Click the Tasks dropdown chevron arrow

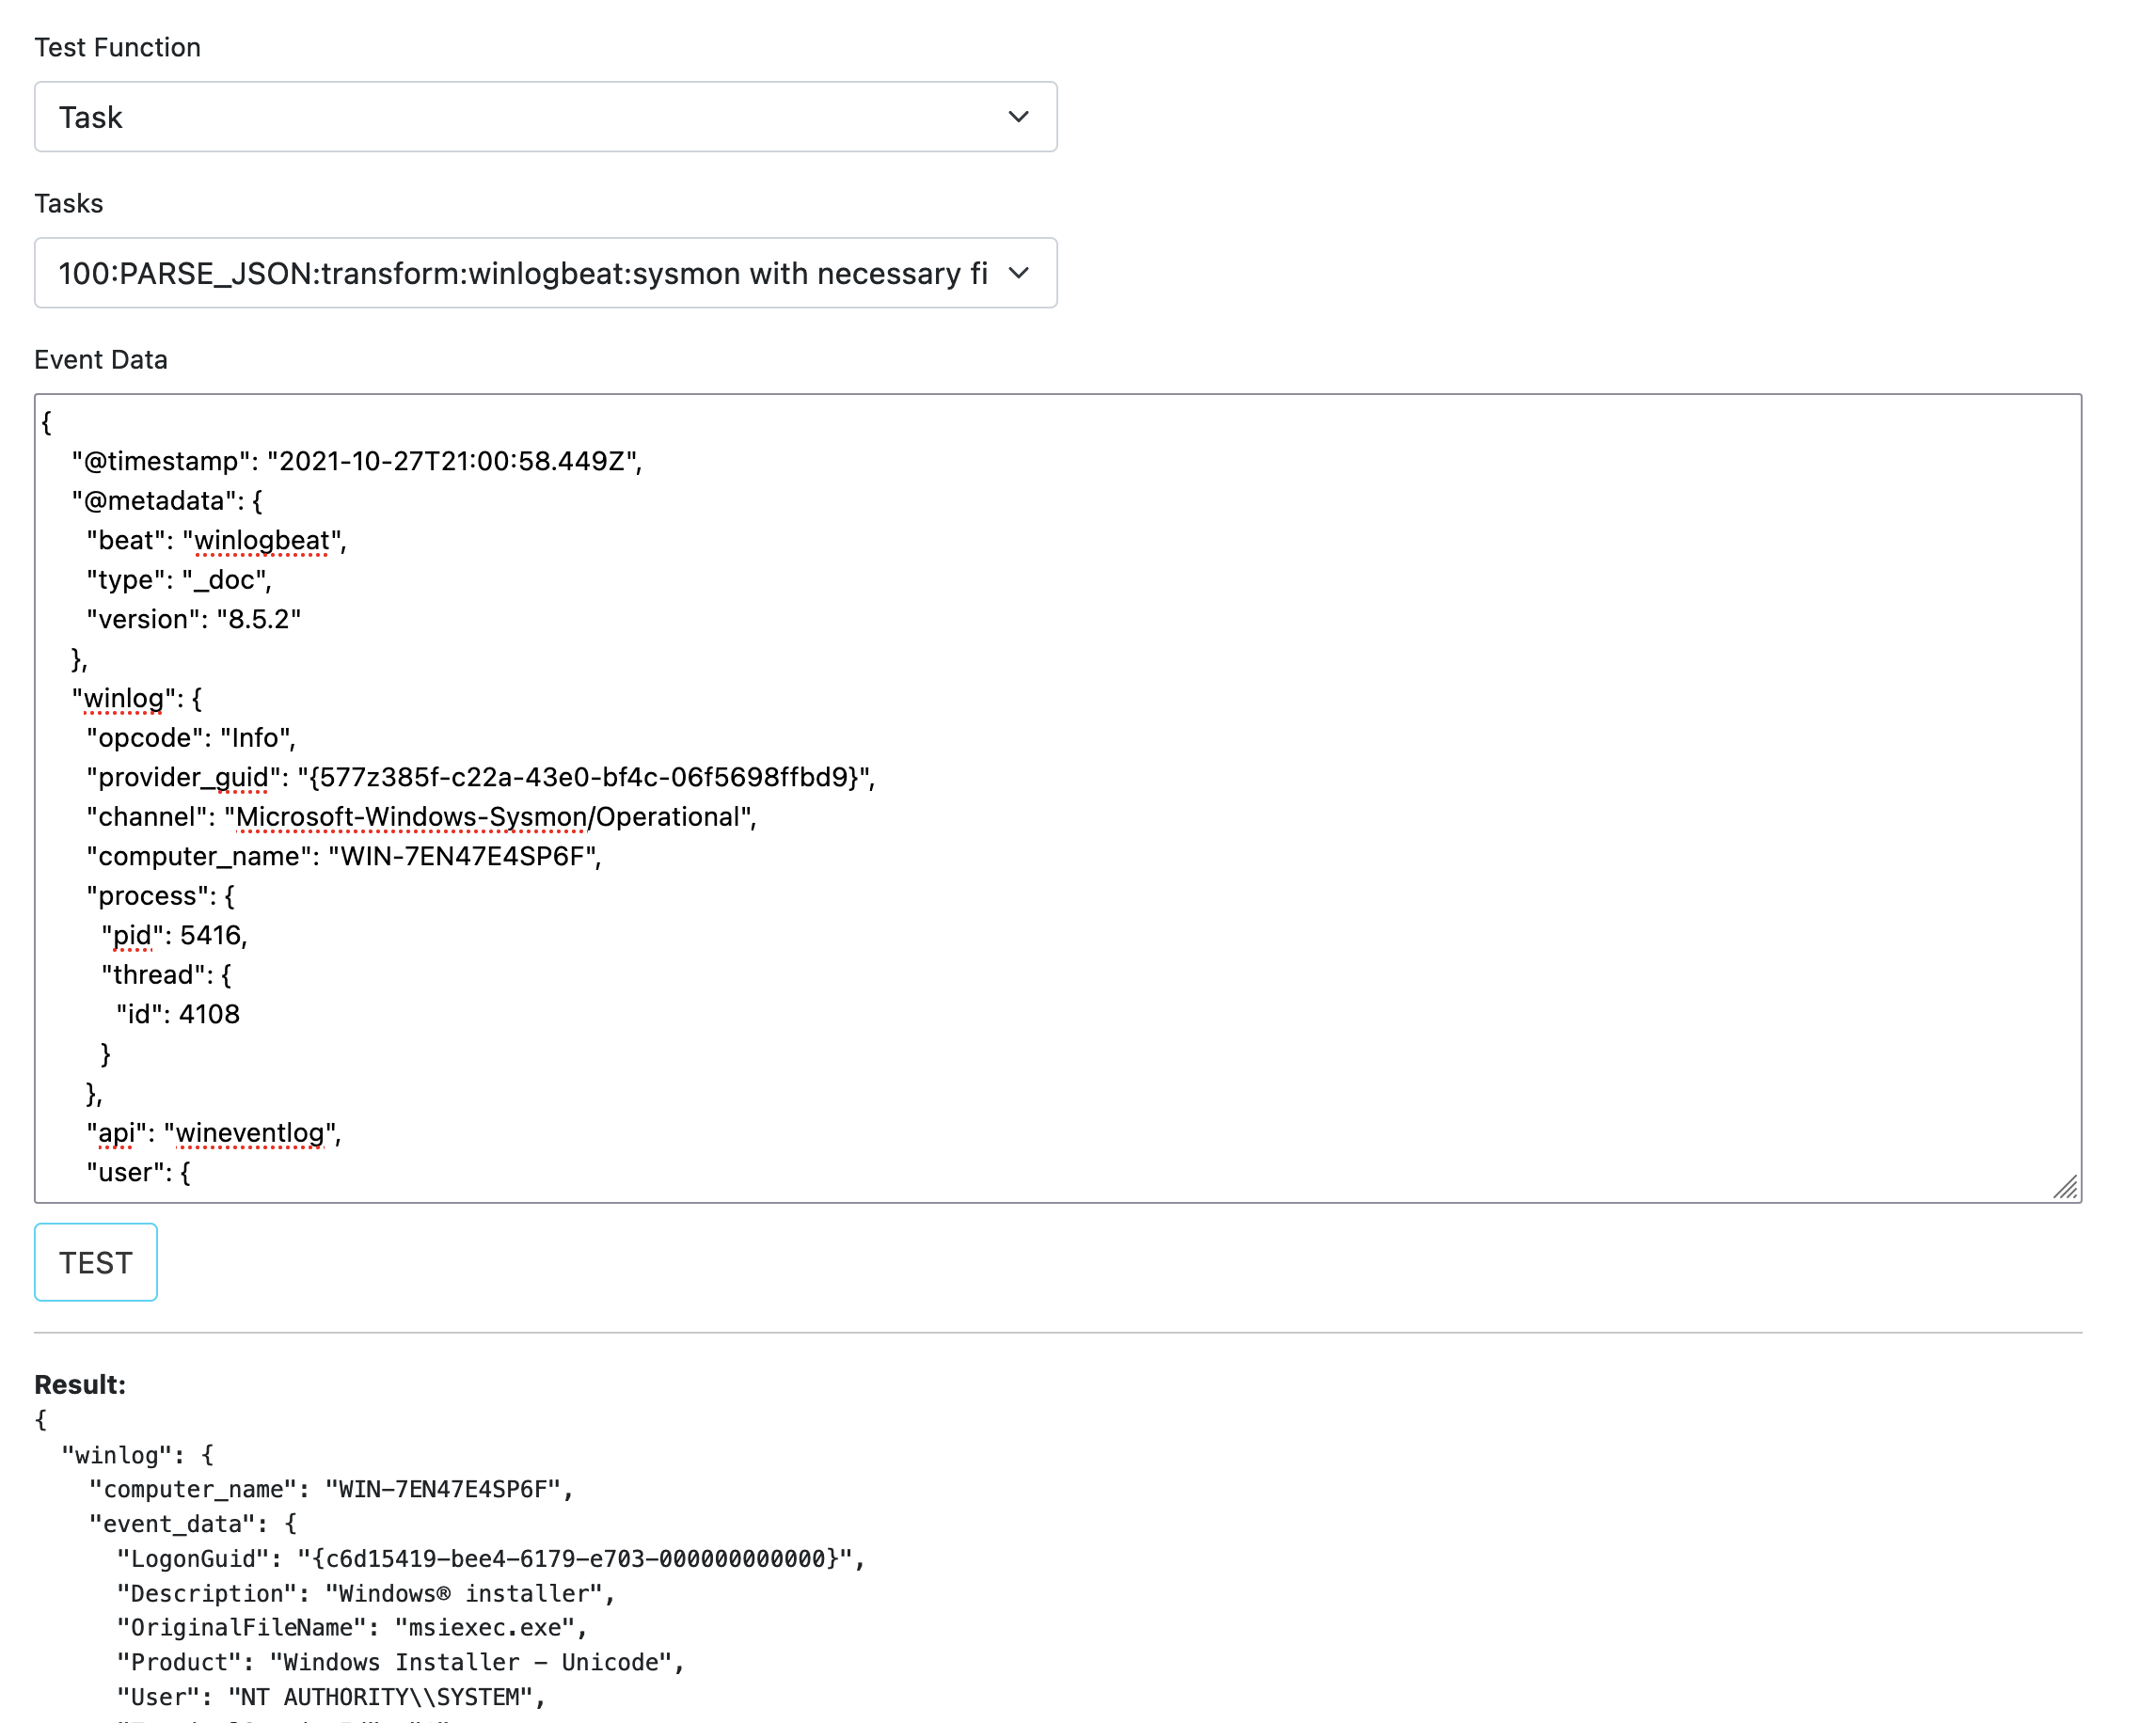[x=1018, y=273]
